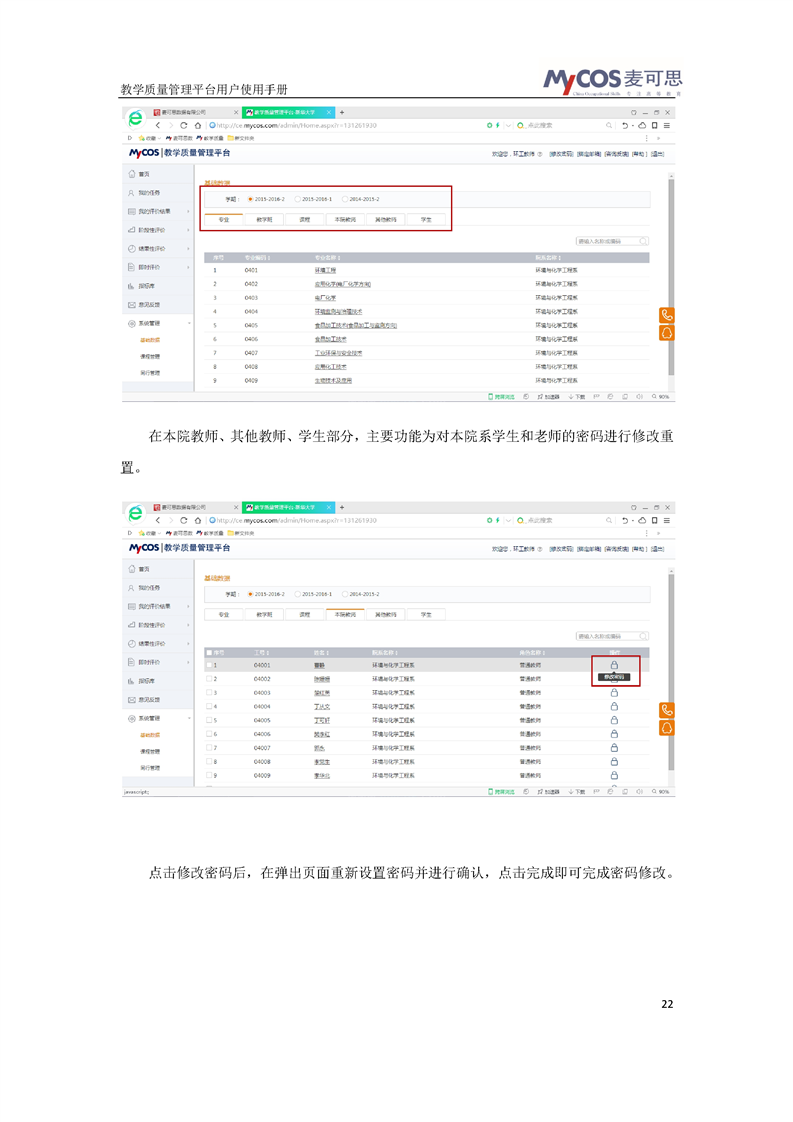793x1122 pixels.
Task: Click the name search field above teacher table
Action: [612, 636]
